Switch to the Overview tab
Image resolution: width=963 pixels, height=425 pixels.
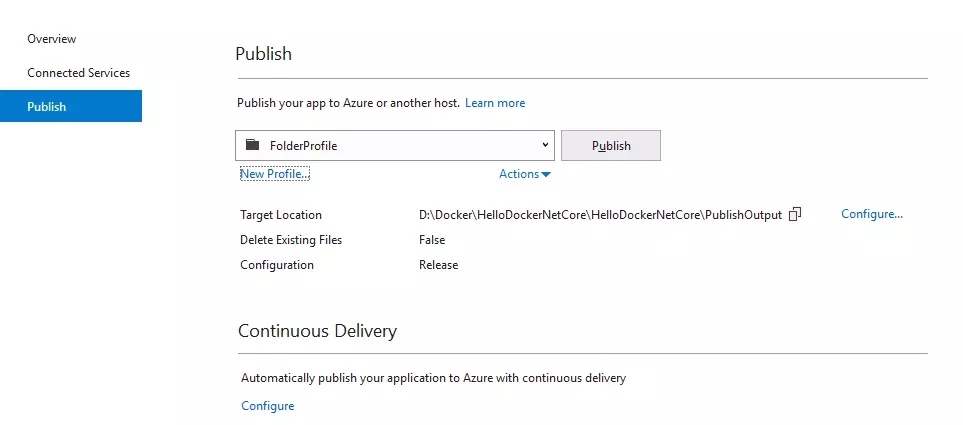pos(52,39)
